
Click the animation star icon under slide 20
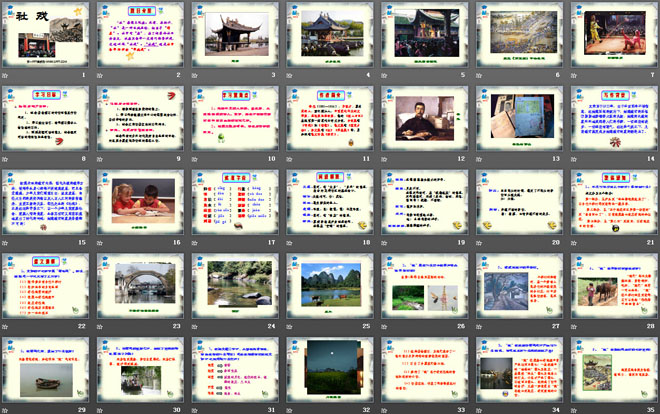click(479, 243)
